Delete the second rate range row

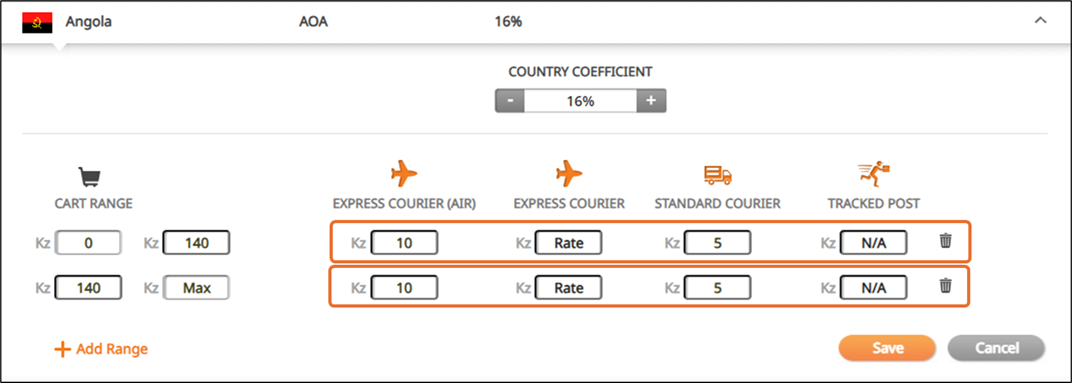coord(946,286)
